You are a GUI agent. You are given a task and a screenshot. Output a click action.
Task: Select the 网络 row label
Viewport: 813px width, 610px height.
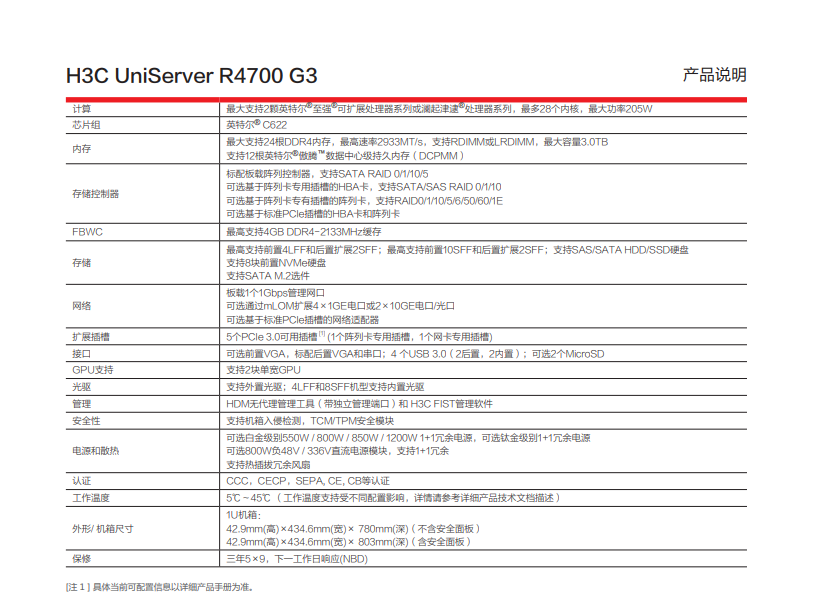(81, 306)
